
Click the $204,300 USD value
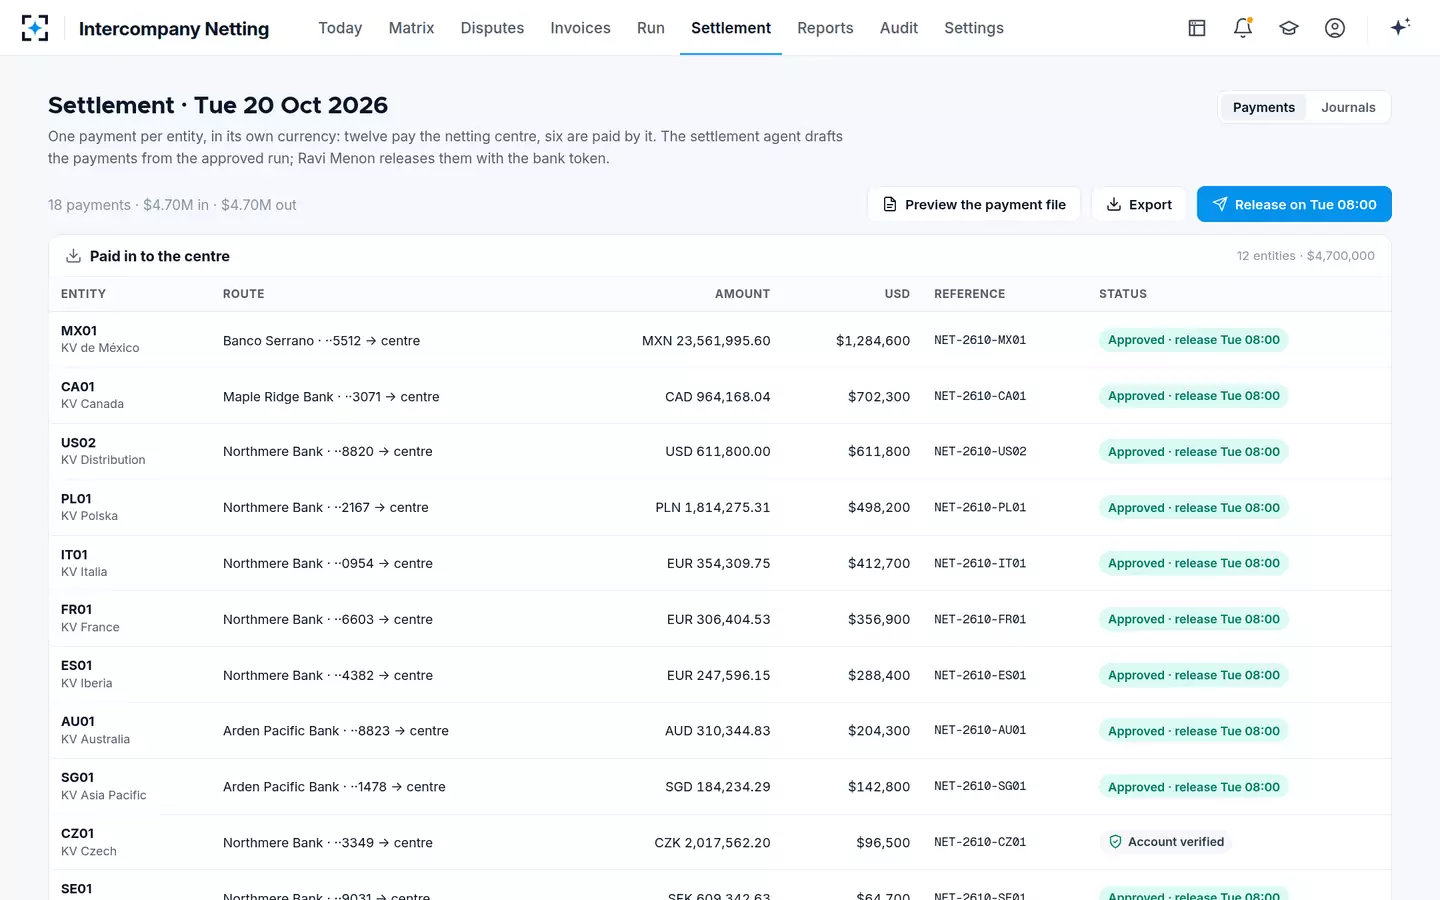point(879,731)
